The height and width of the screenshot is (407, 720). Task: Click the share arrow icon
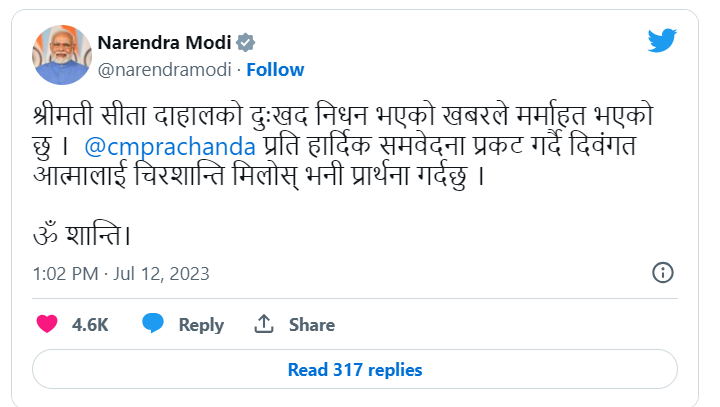pyautogui.click(x=264, y=324)
